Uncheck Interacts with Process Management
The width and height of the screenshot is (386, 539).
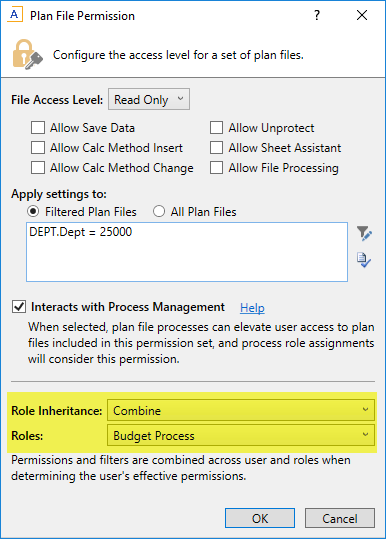pos(19,307)
